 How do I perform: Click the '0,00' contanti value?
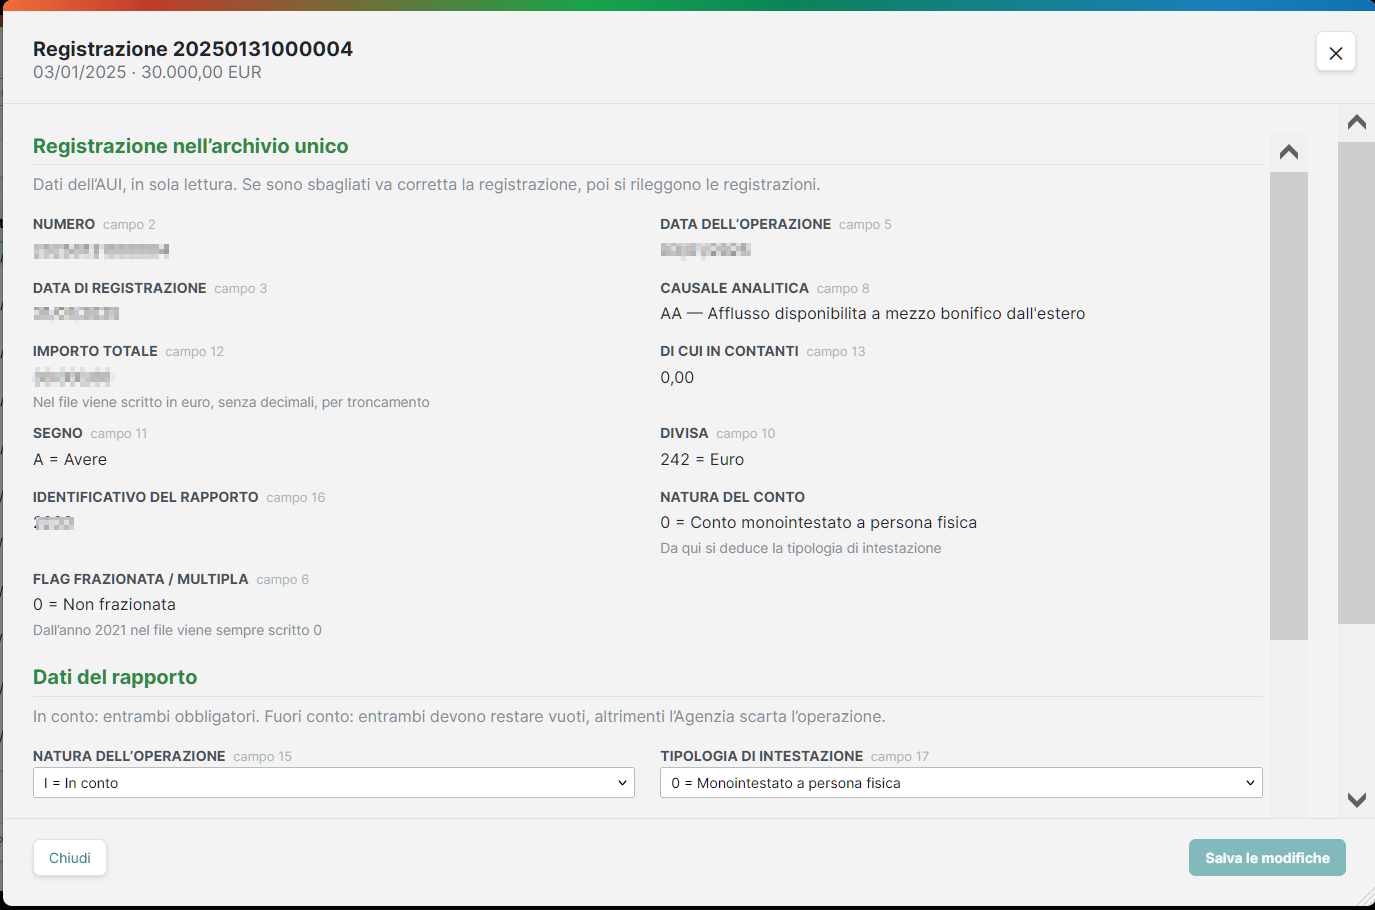(677, 378)
